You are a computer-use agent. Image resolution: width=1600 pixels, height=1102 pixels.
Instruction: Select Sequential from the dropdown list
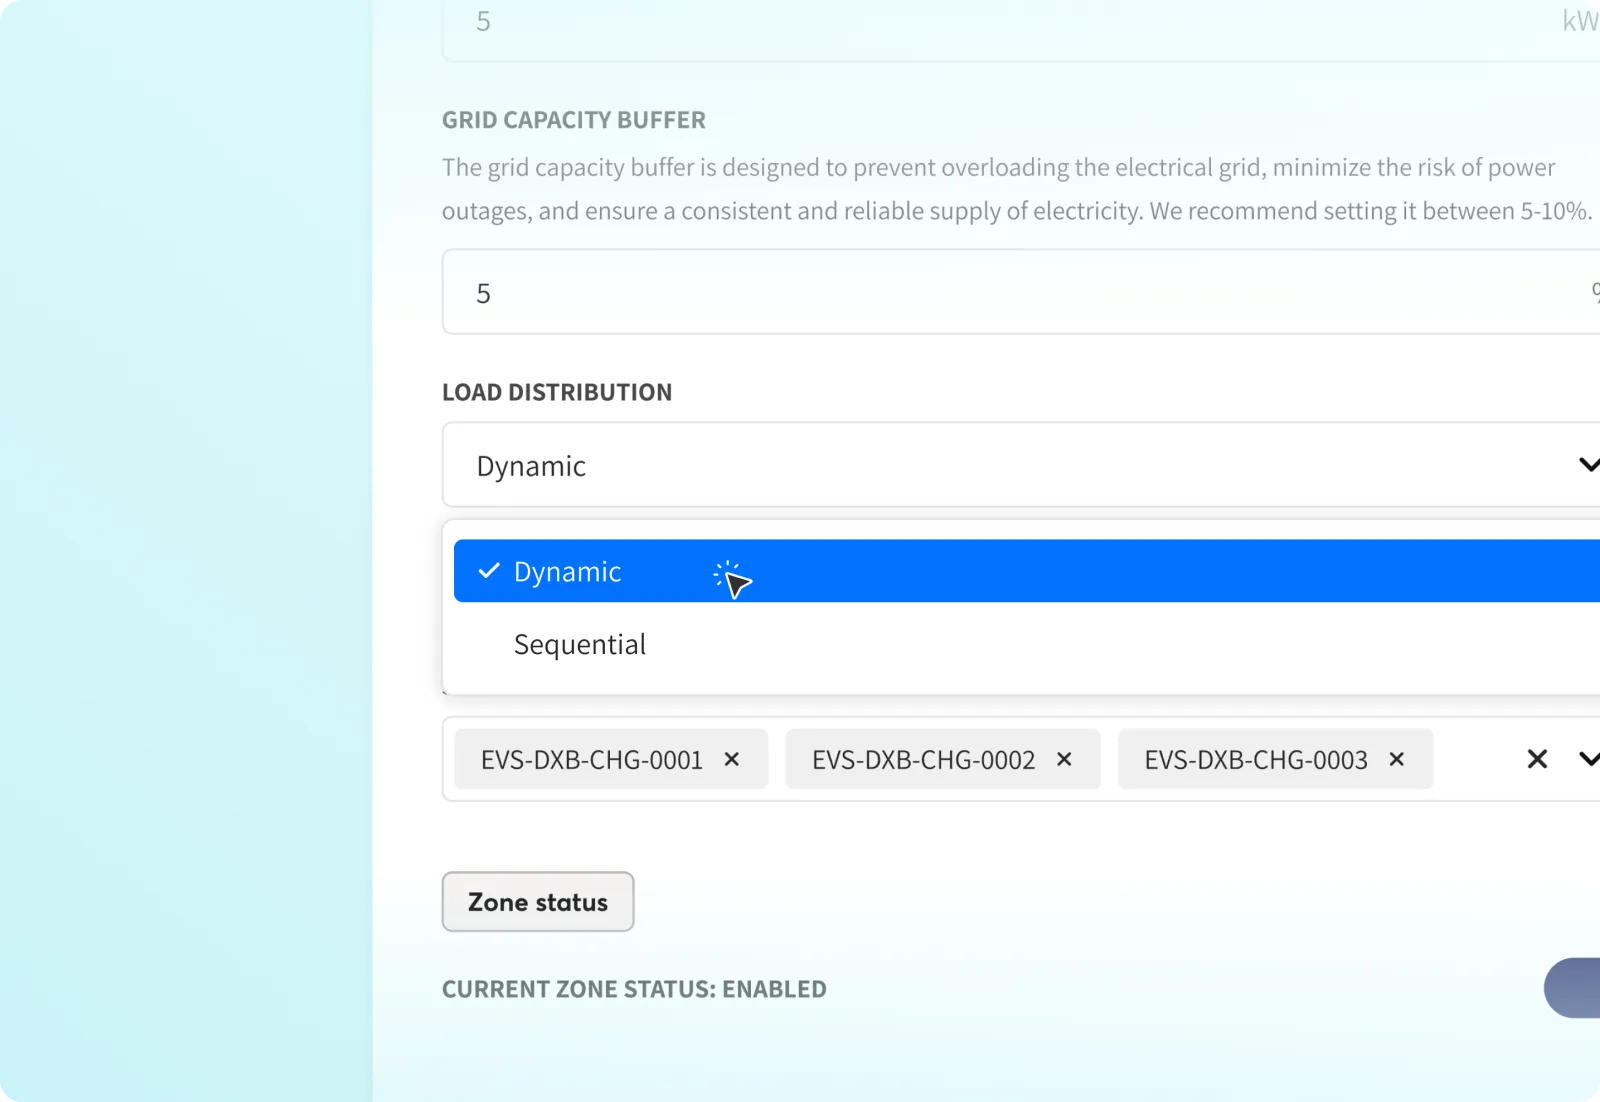(x=580, y=645)
